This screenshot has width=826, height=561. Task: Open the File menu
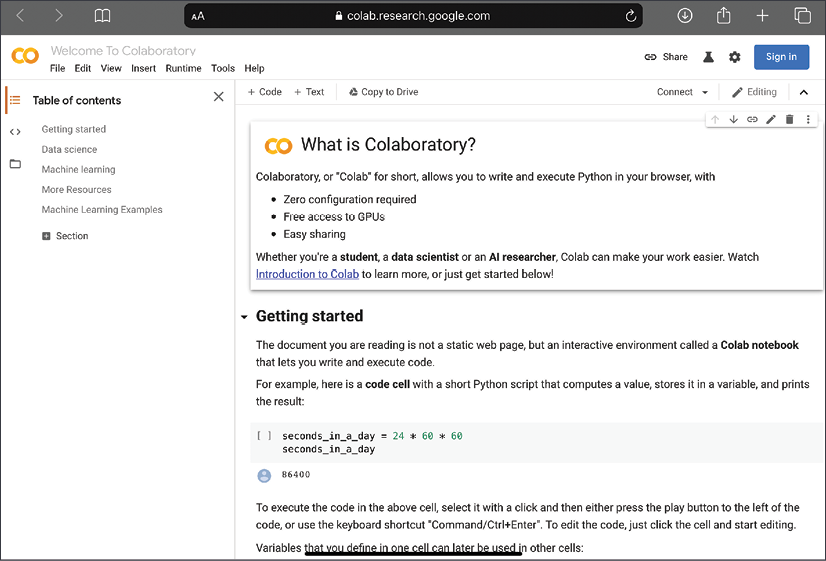57,68
